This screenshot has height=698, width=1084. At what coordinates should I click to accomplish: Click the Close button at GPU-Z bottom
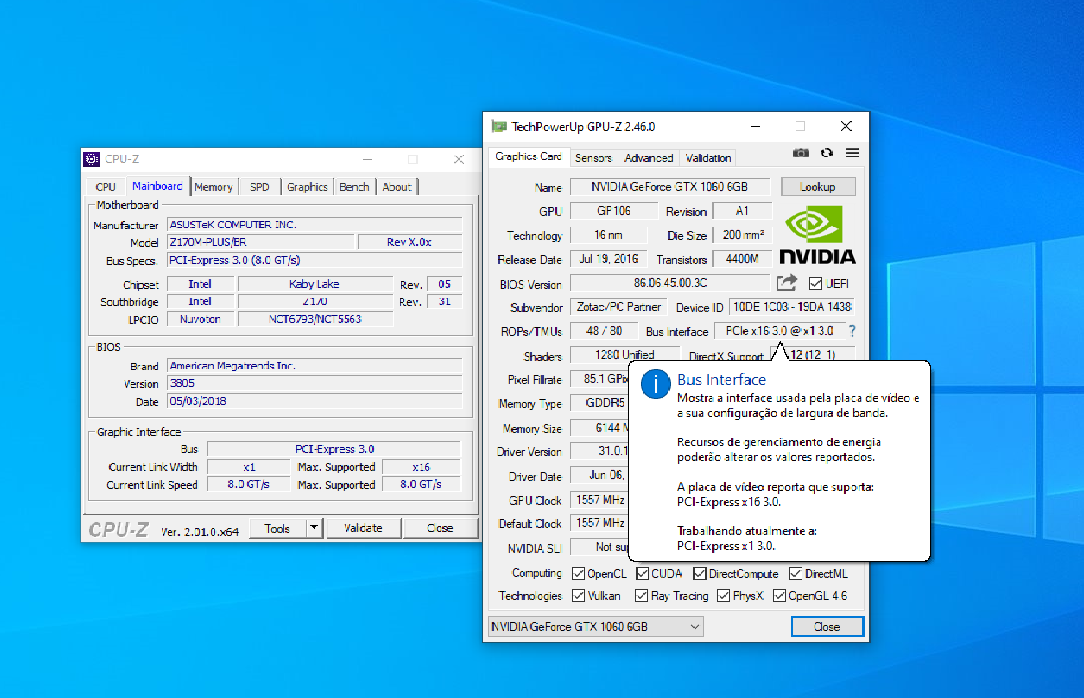tap(827, 627)
